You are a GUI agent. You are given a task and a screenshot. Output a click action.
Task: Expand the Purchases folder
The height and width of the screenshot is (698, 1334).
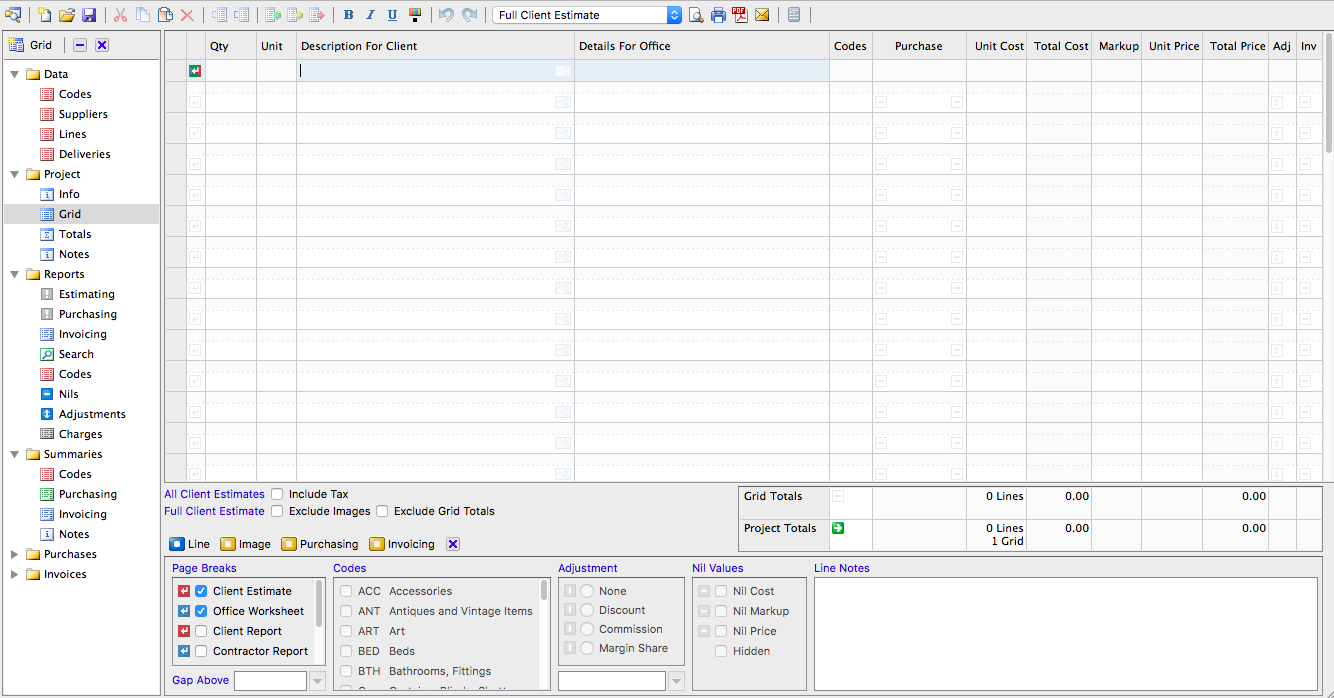point(15,554)
